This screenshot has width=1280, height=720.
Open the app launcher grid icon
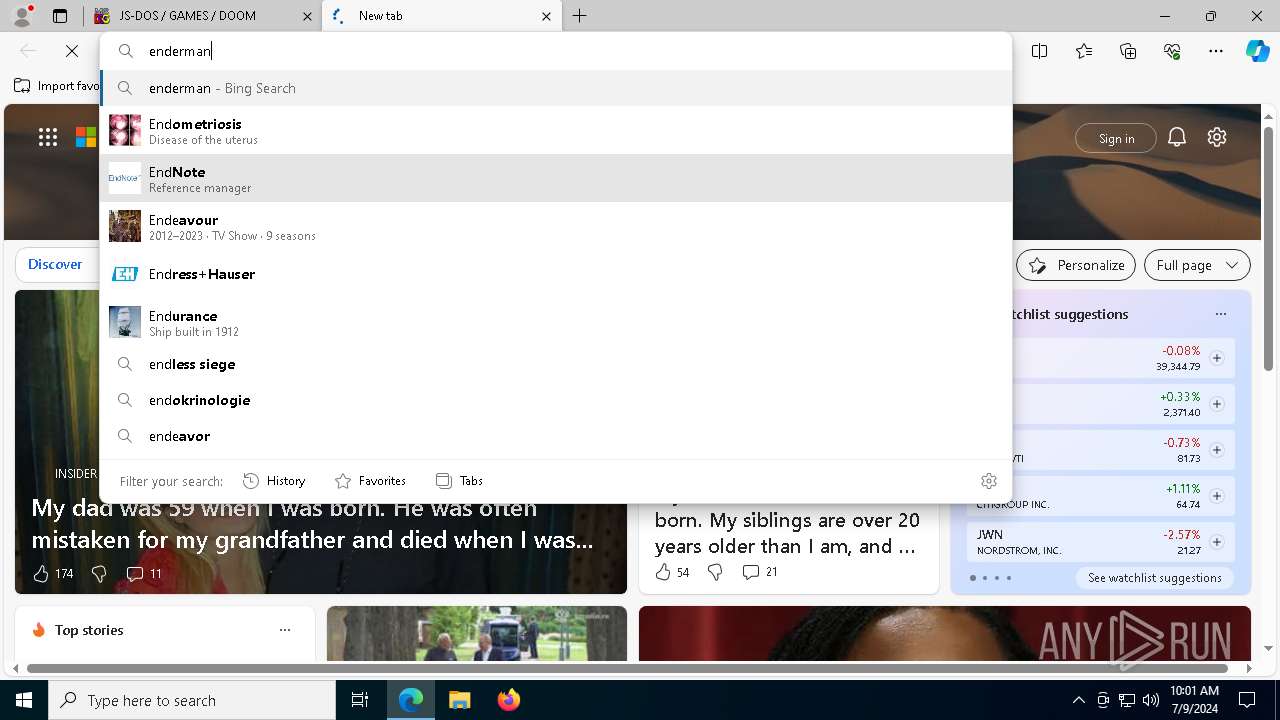pos(48,138)
